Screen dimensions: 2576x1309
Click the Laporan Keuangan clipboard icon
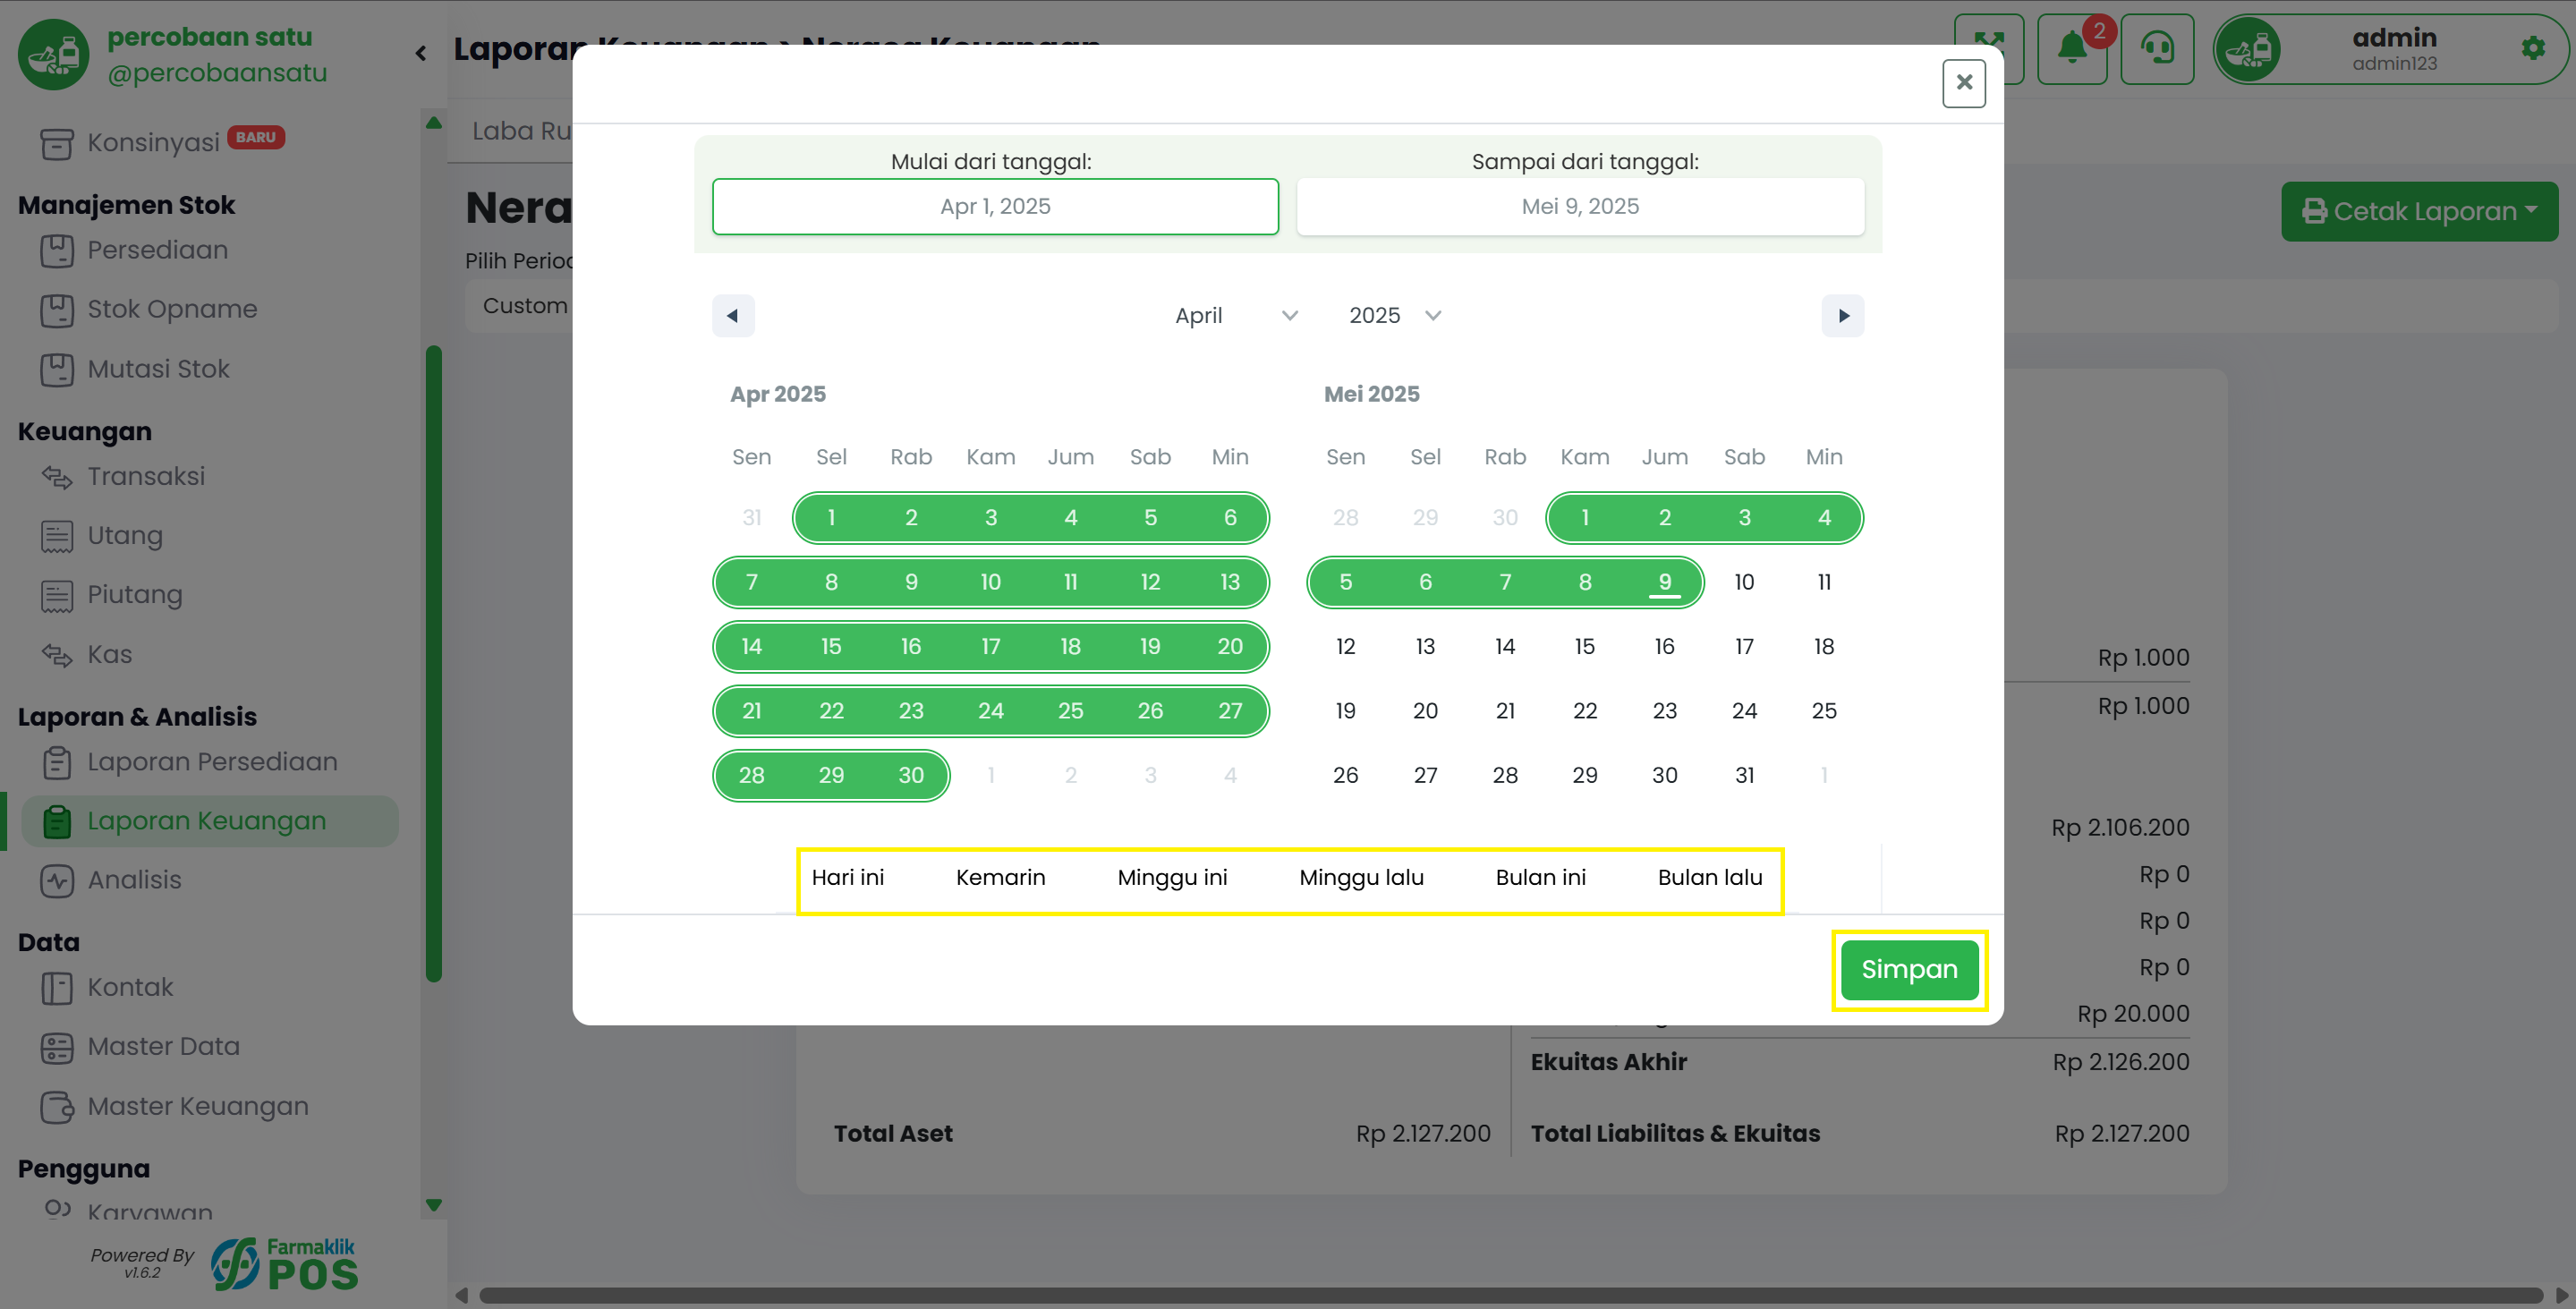(x=56, y=821)
